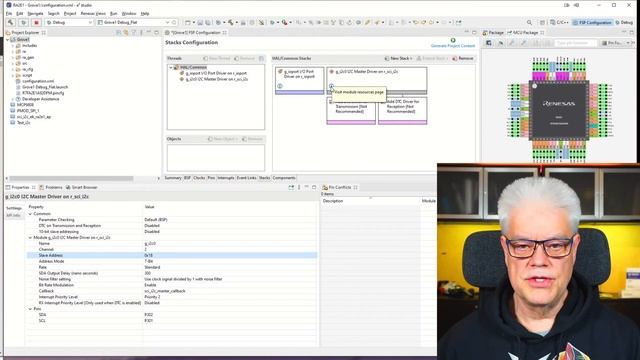Viewport: 640px width, 360px height.
Task: Switch to the Problems view tab
Action: tap(51, 187)
